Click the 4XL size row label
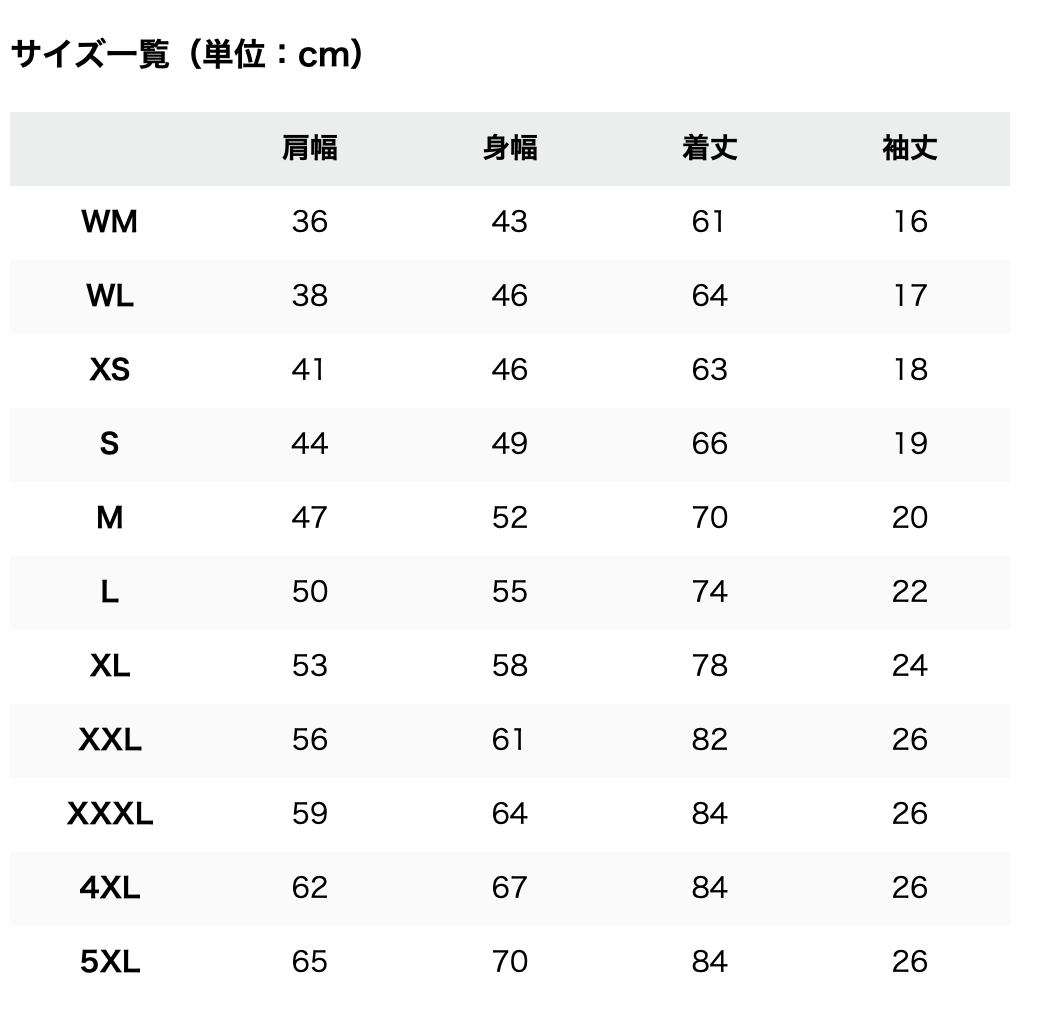The image size is (1038, 1016). (110, 888)
